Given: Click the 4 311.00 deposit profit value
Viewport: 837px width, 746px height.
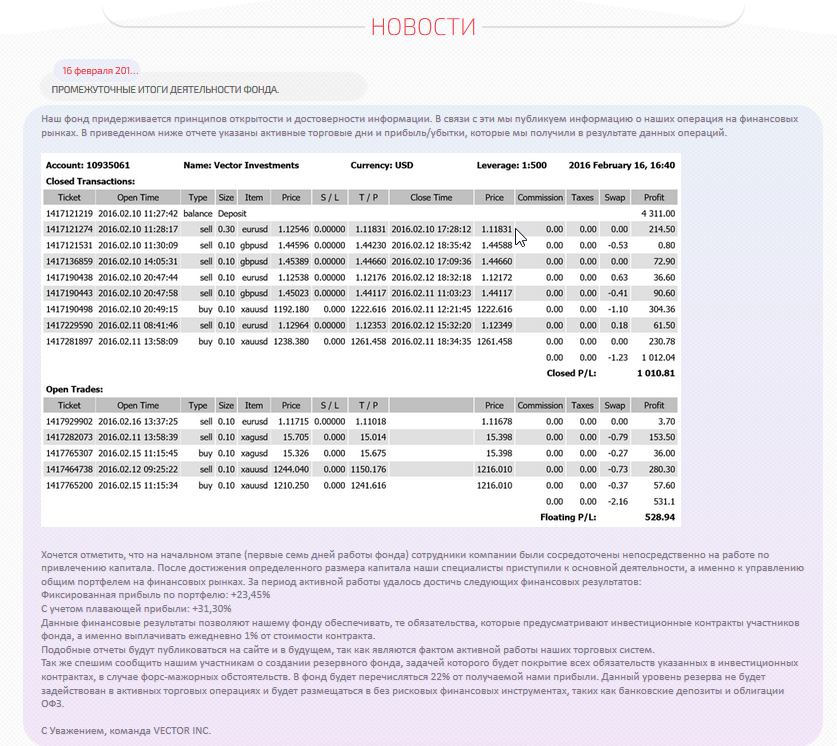Looking at the screenshot, I should pyautogui.click(x=658, y=214).
